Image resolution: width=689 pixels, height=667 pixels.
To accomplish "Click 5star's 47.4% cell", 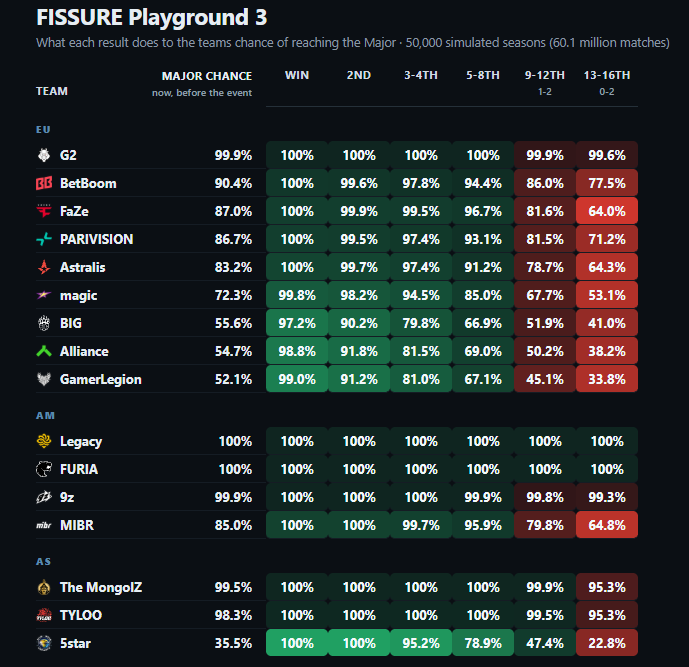I will [545, 643].
